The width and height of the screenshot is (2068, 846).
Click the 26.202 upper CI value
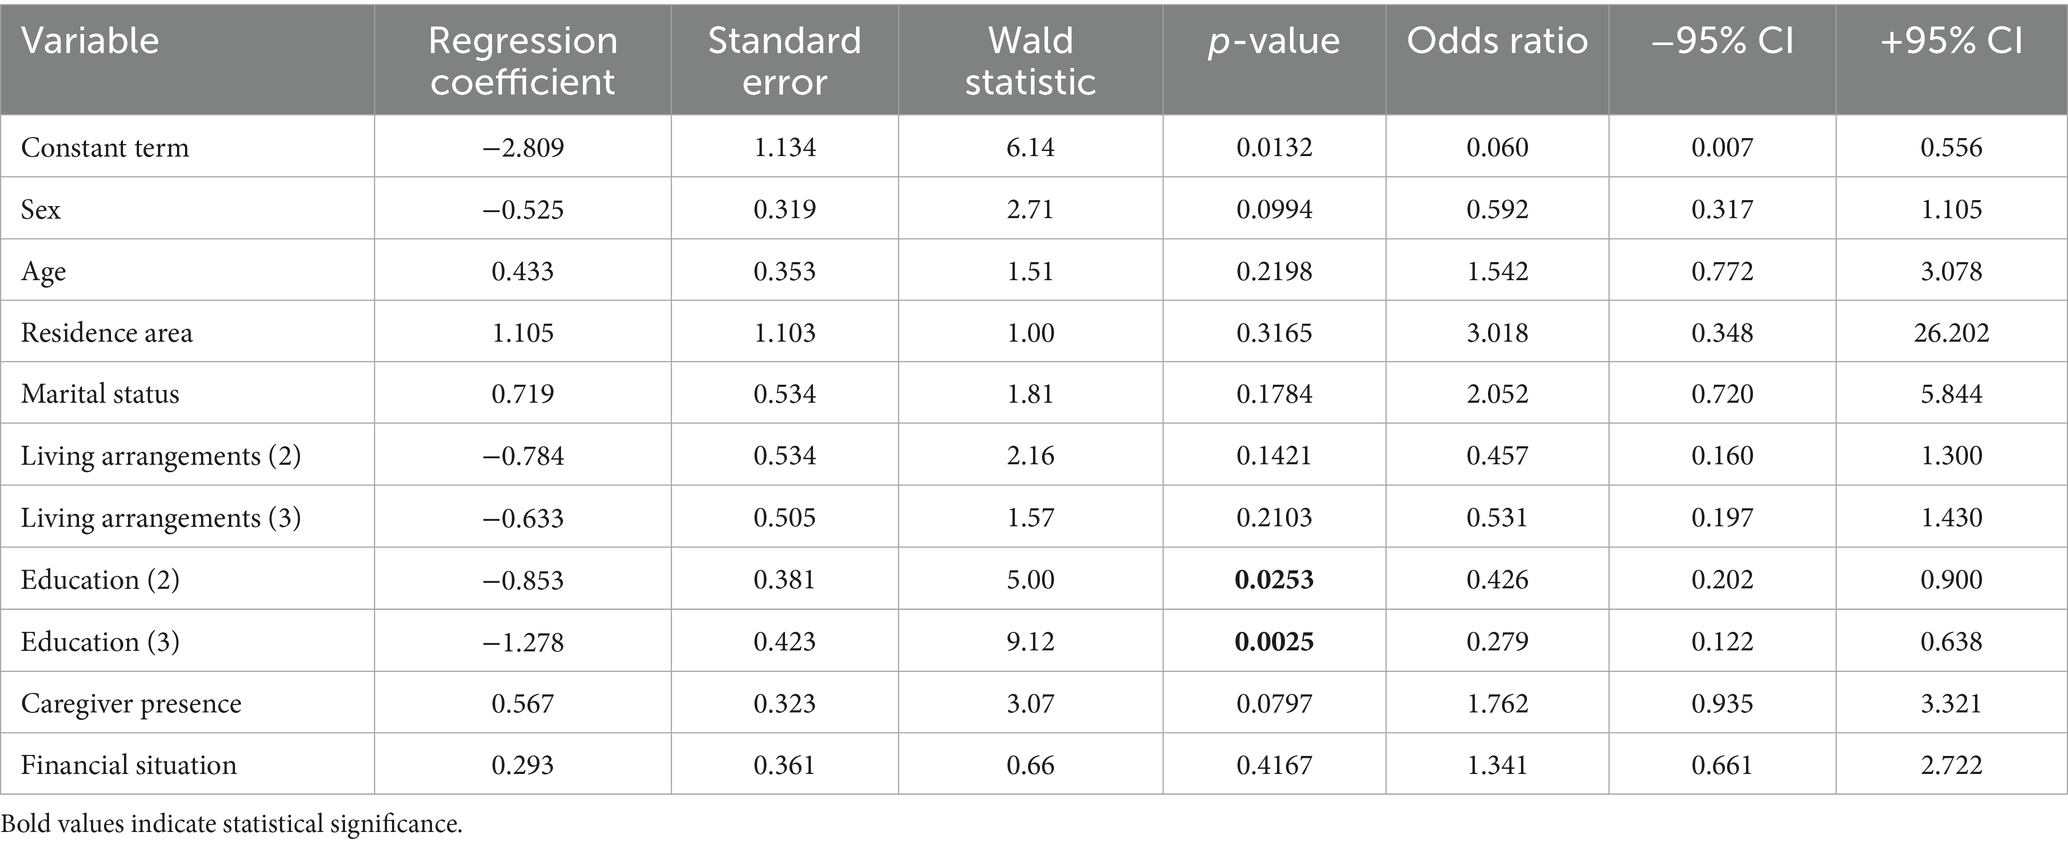1951,333
